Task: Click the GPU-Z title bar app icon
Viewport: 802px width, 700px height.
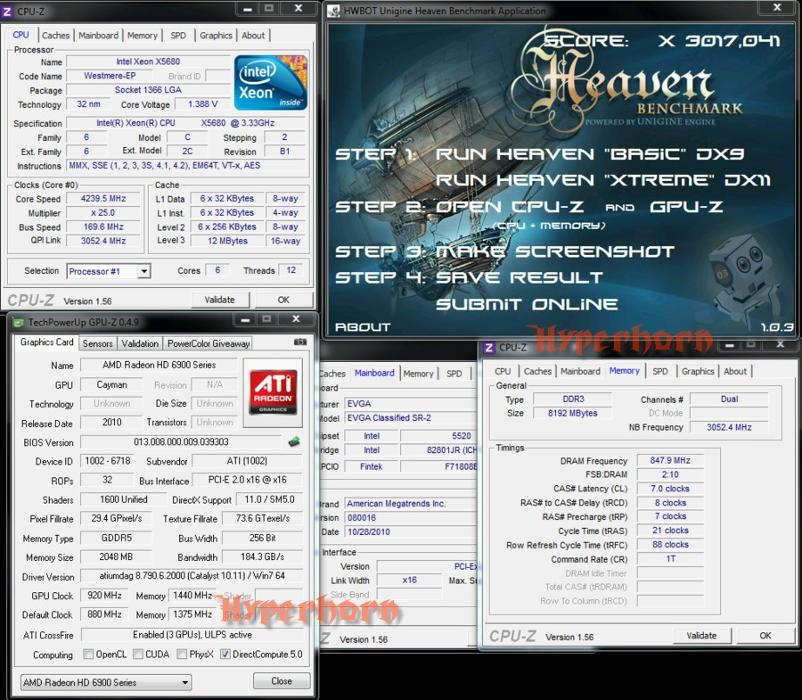Action: pyautogui.click(x=18, y=323)
